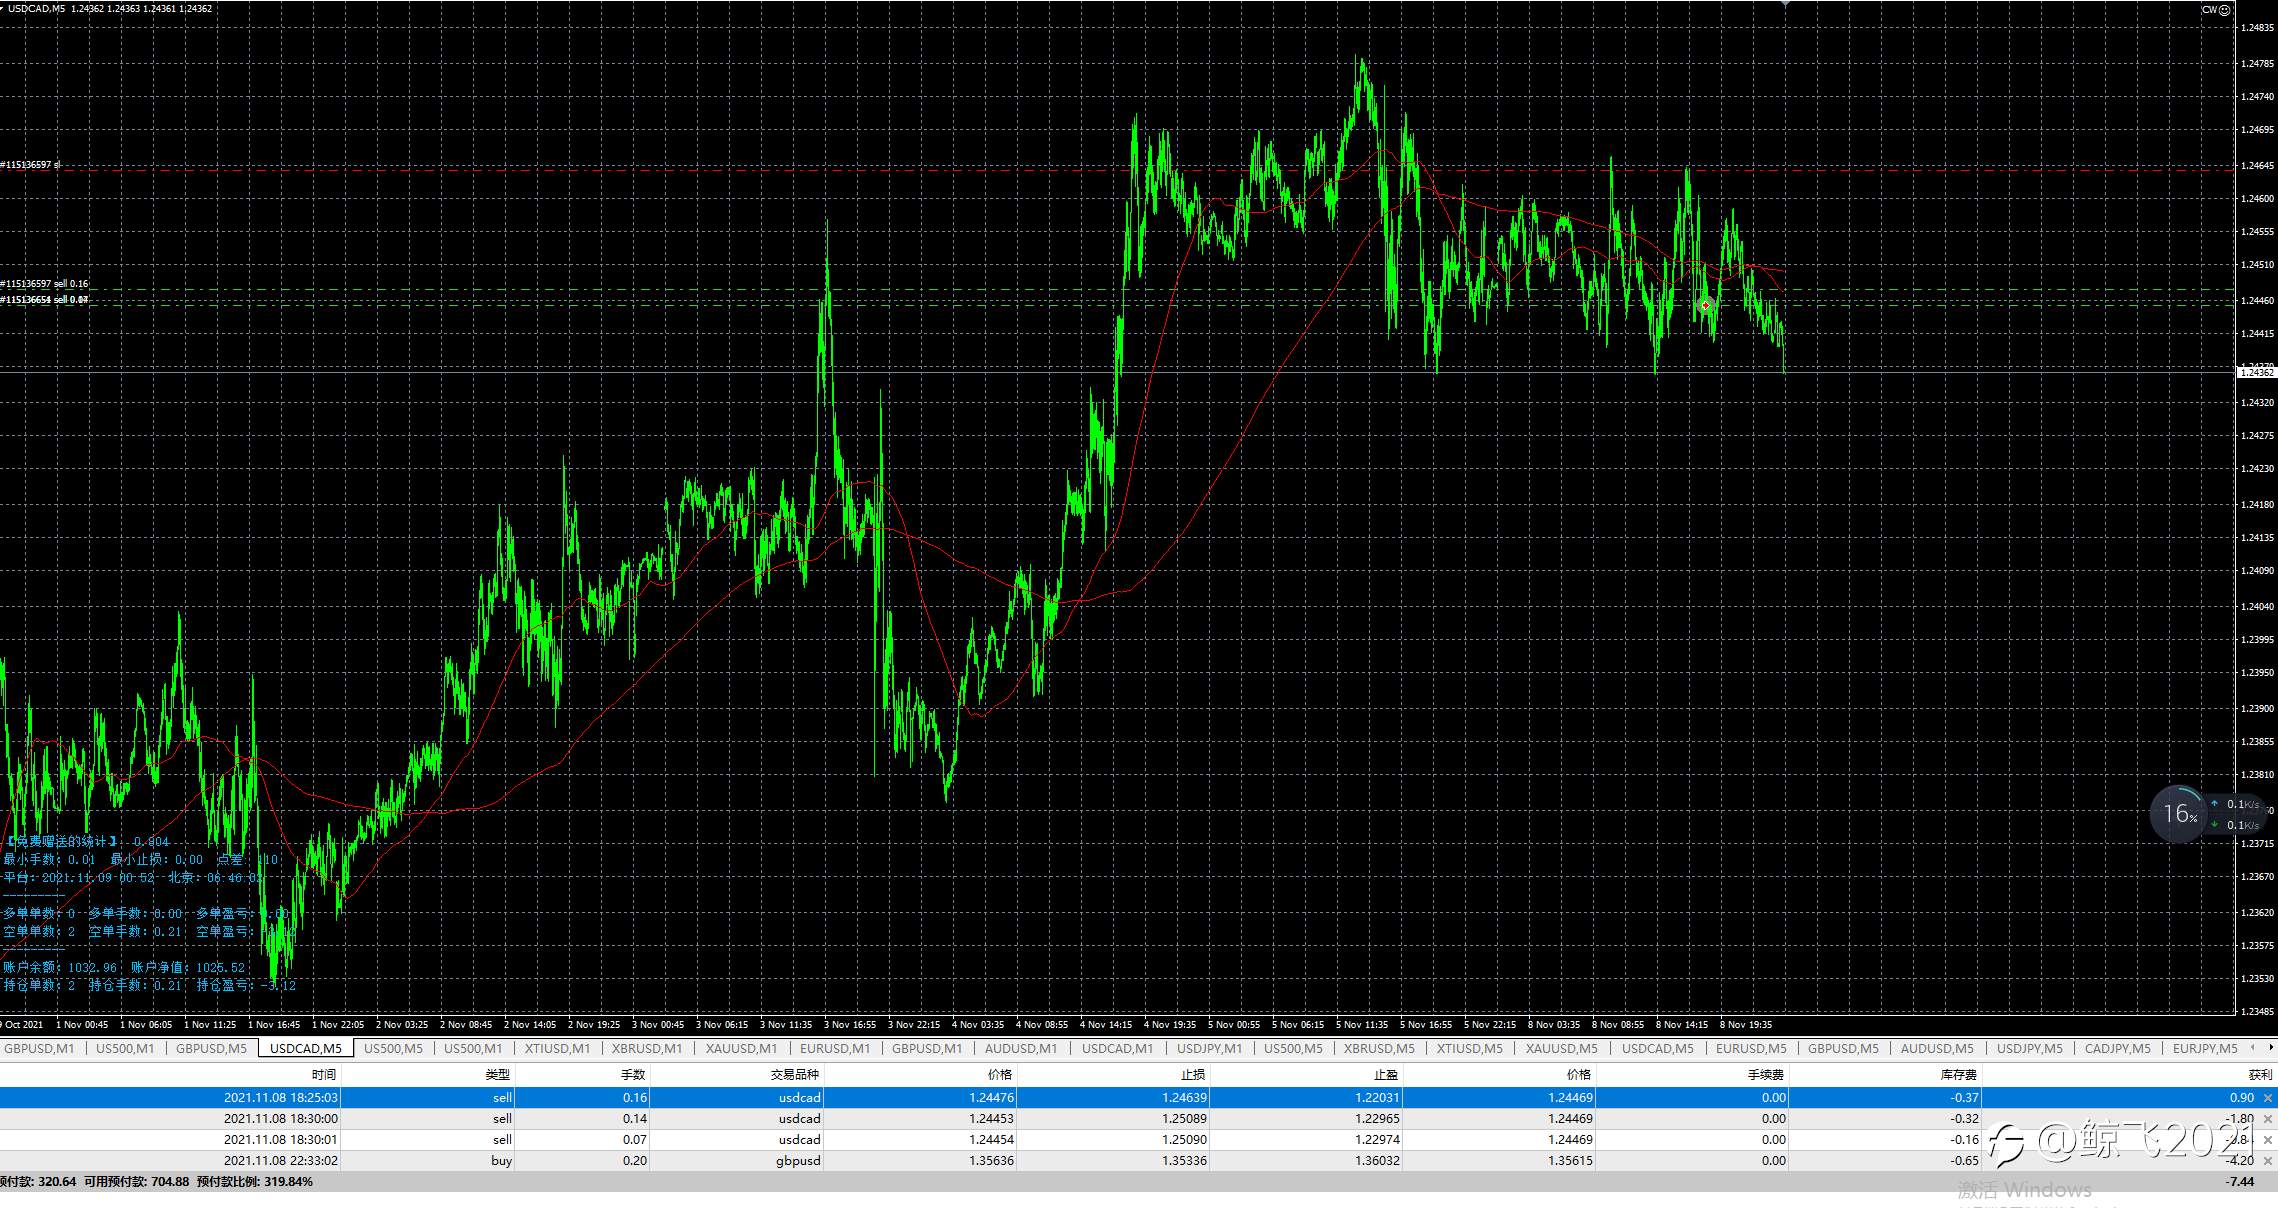Image resolution: width=2278 pixels, height=1208 pixels.
Task: Open the network speed 16% floating widget
Action: (2180, 814)
